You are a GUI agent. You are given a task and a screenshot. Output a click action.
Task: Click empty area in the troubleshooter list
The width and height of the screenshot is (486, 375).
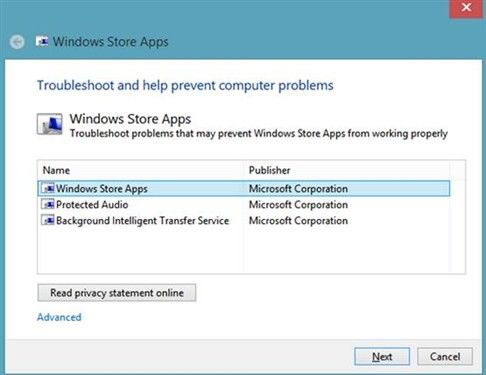tap(244, 252)
